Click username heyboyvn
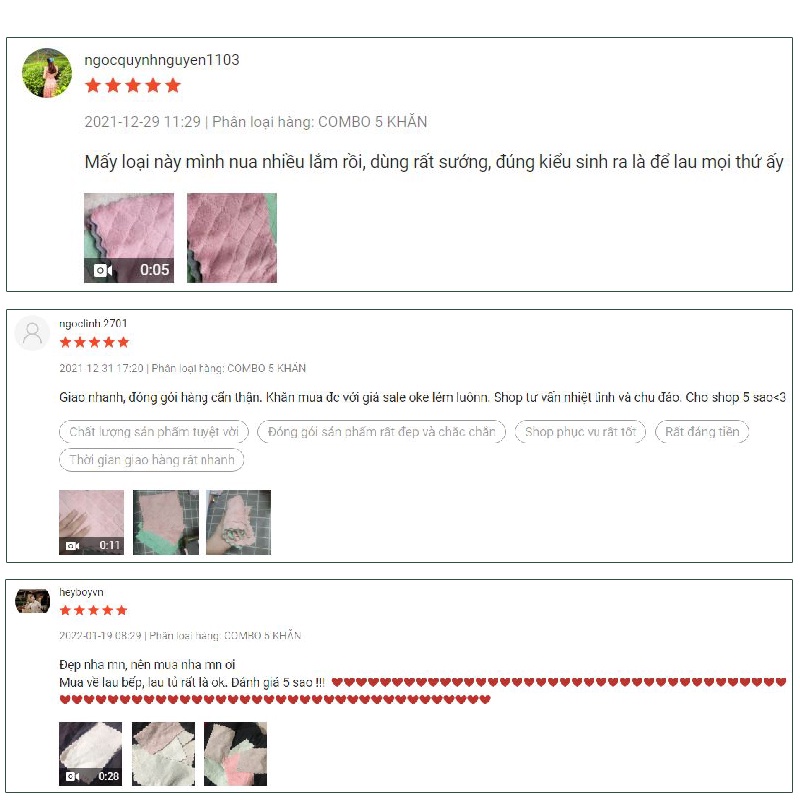Screen dimensions: 800x800 pyautogui.click(x=81, y=592)
